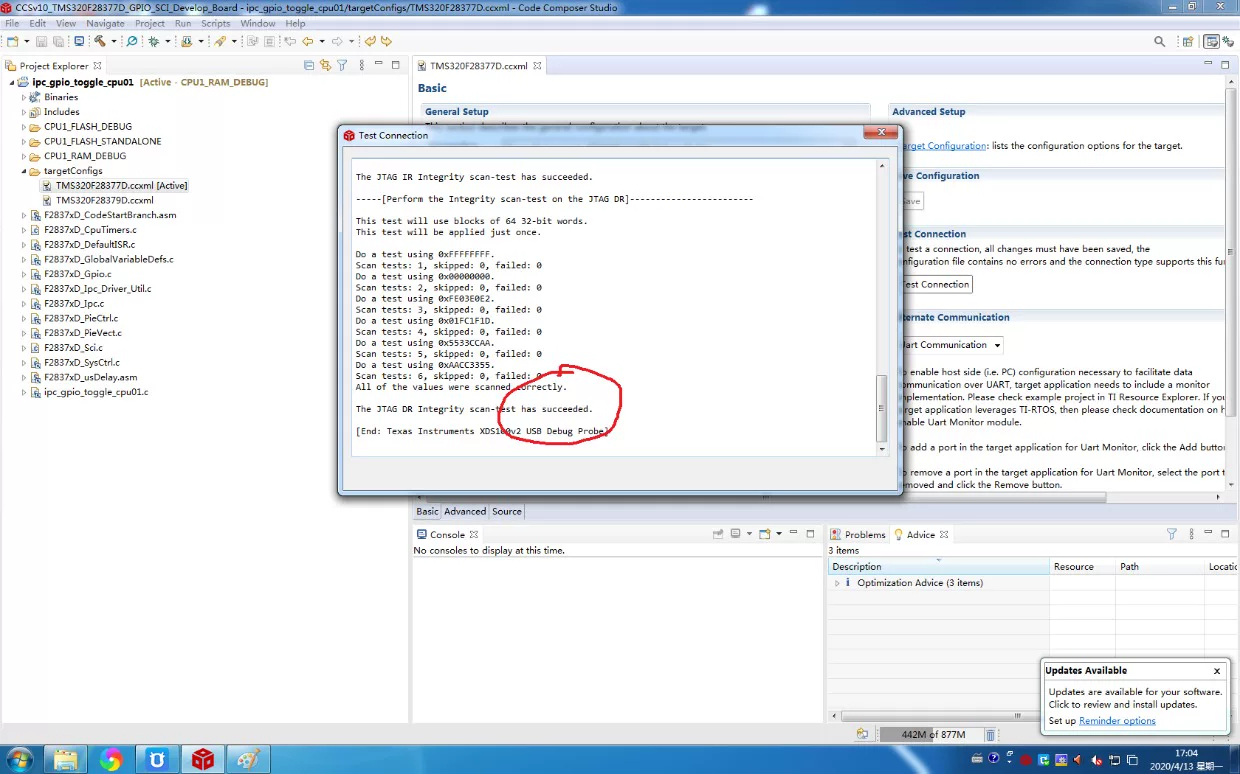Open the Scripts menu
Viewport: 1240px width, 774px height.
click(216, 23)
